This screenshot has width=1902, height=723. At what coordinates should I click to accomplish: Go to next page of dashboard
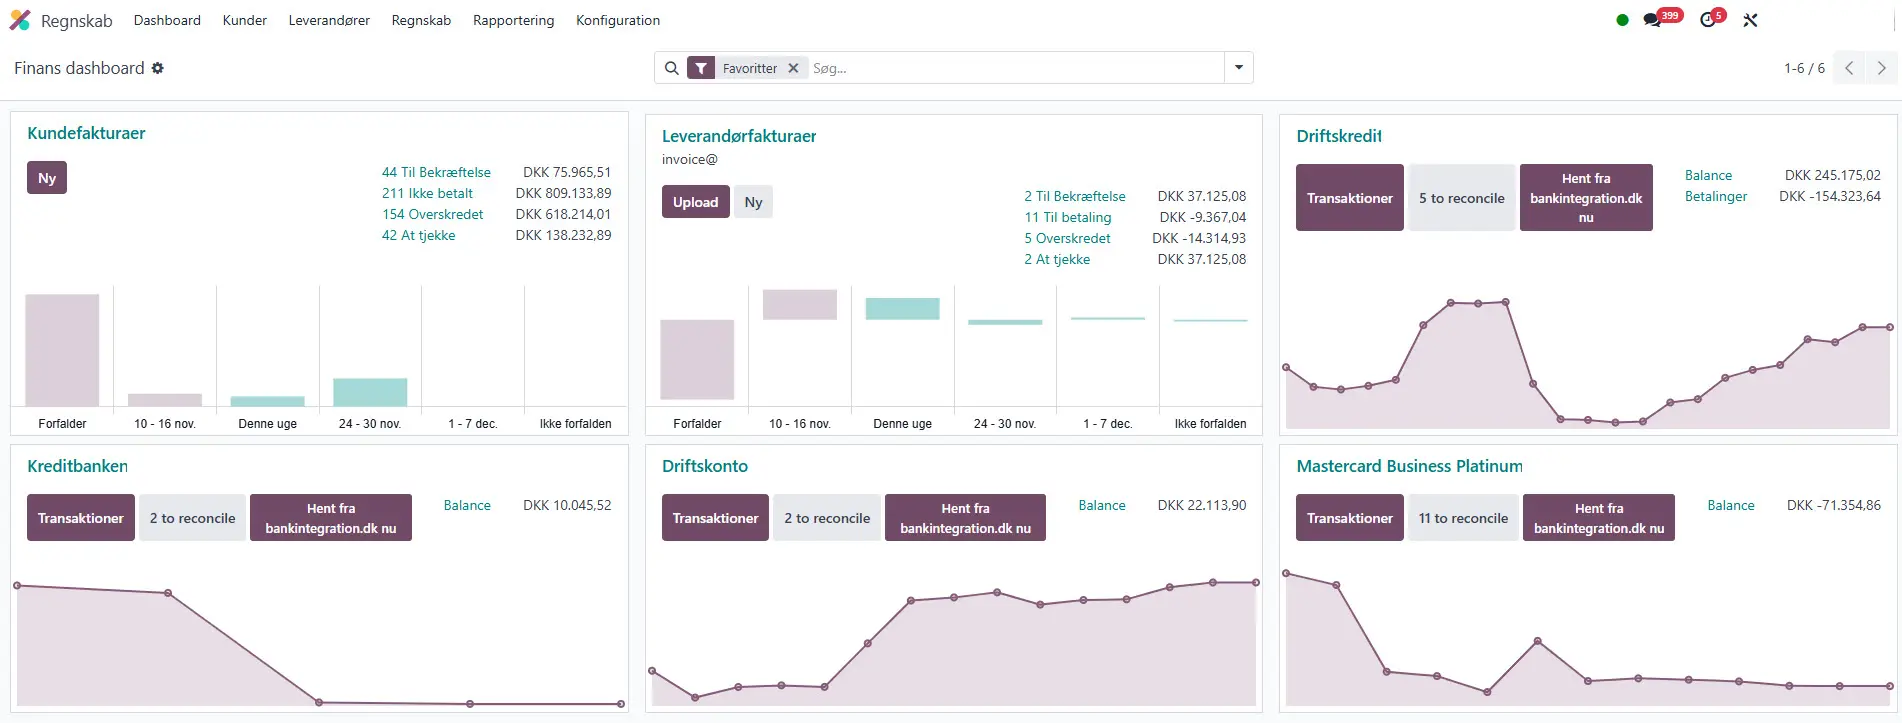pos(1881,68)
